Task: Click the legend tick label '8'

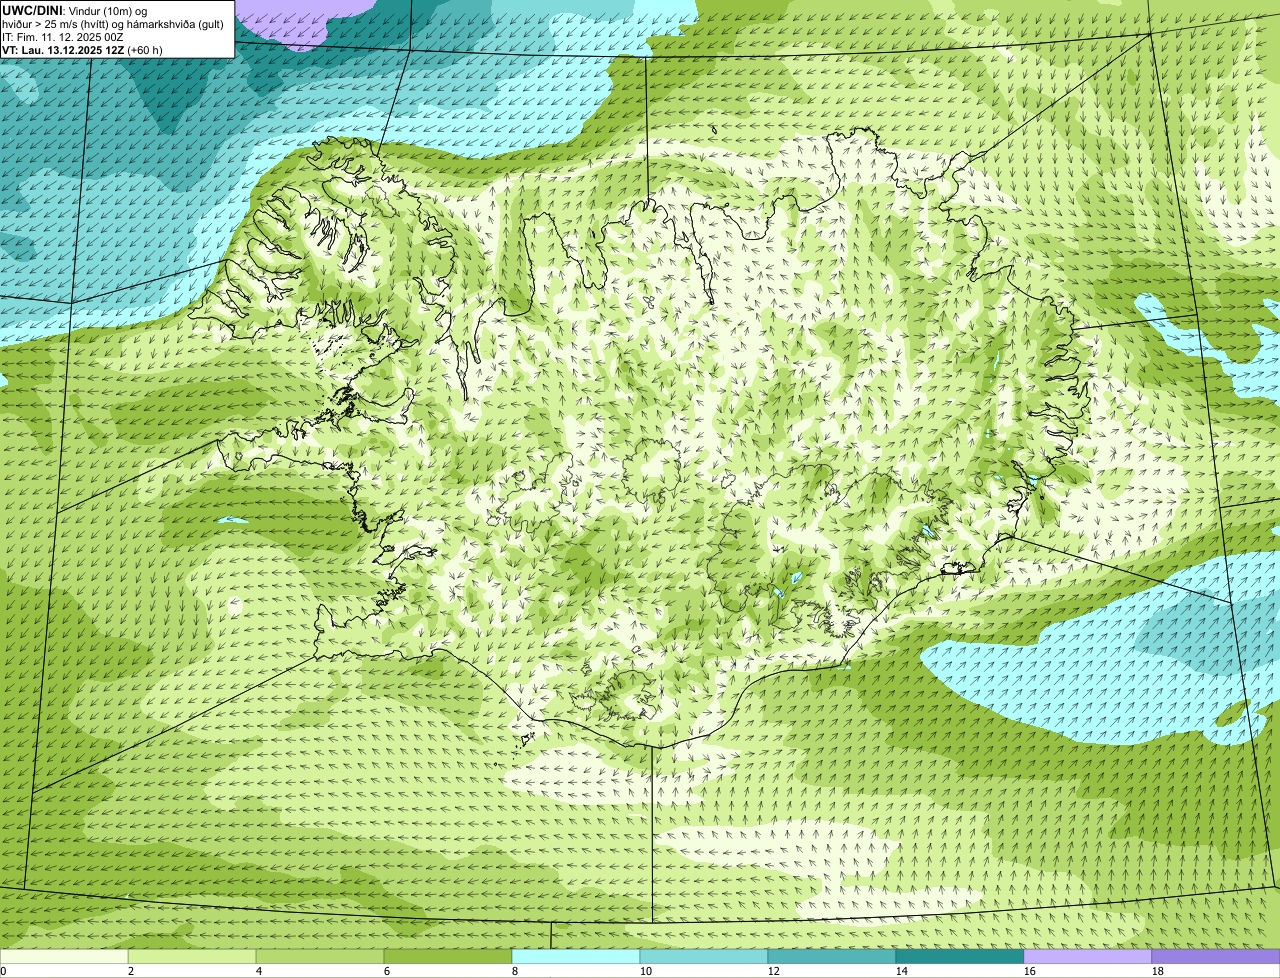Action: (x=515, y=971)
